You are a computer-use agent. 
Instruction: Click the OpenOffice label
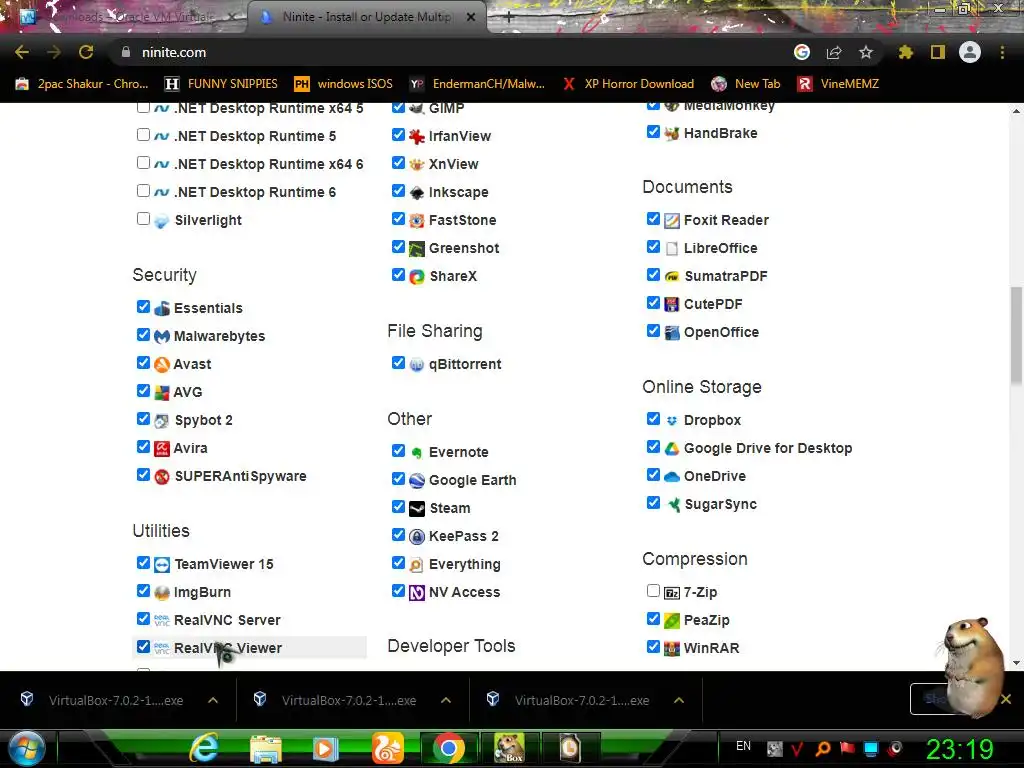pyautogui.click(x=721, y=332)
